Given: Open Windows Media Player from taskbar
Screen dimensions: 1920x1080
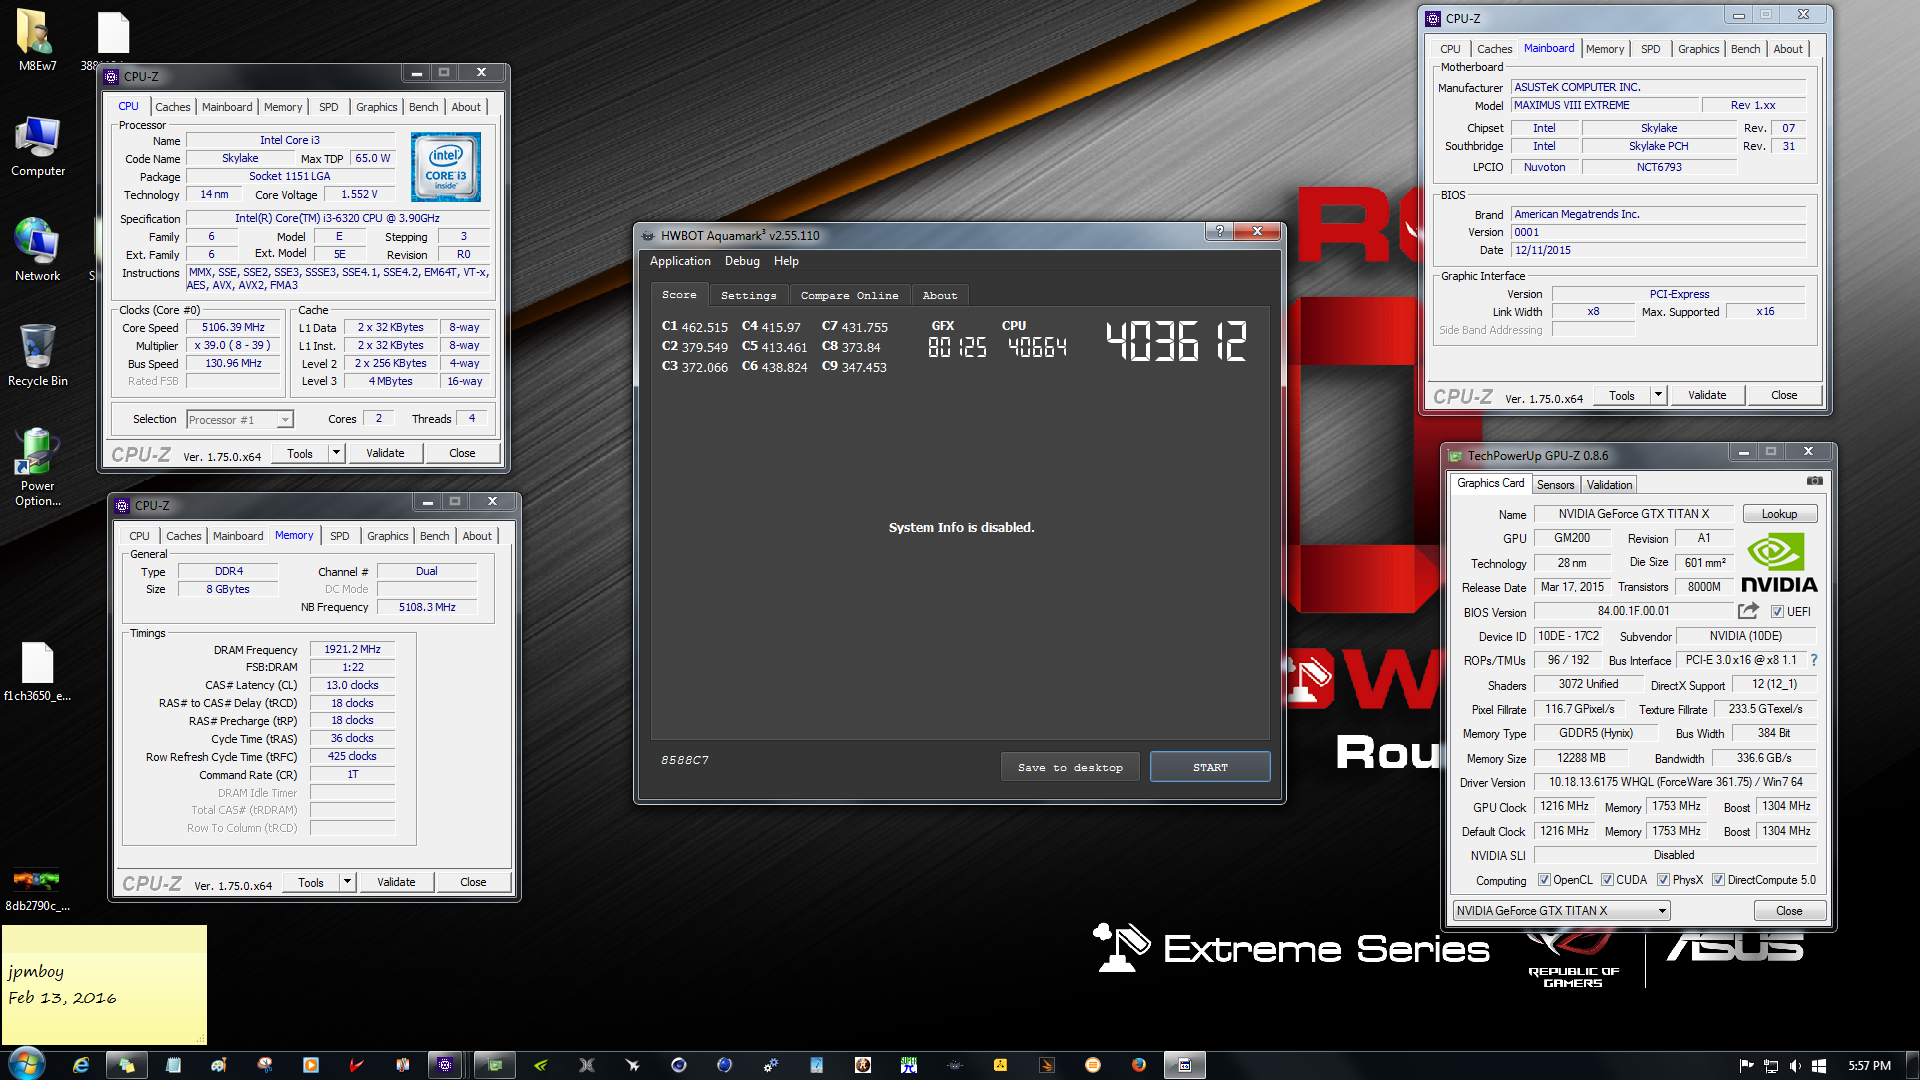Looking at the screenshot, I should pos(311,1065).
